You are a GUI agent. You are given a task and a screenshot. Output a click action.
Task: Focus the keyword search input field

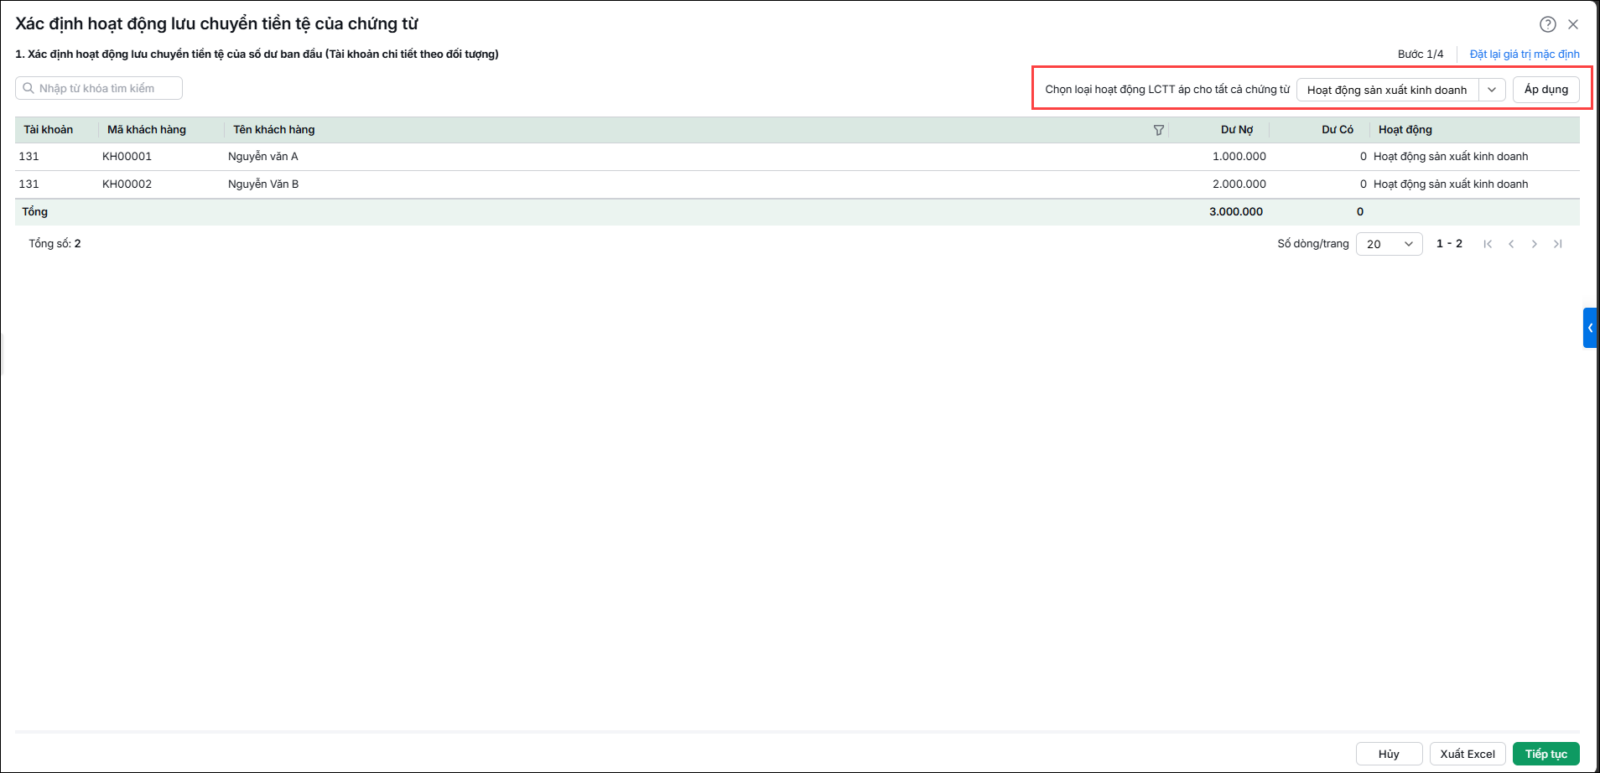click(x=99, y=88)
